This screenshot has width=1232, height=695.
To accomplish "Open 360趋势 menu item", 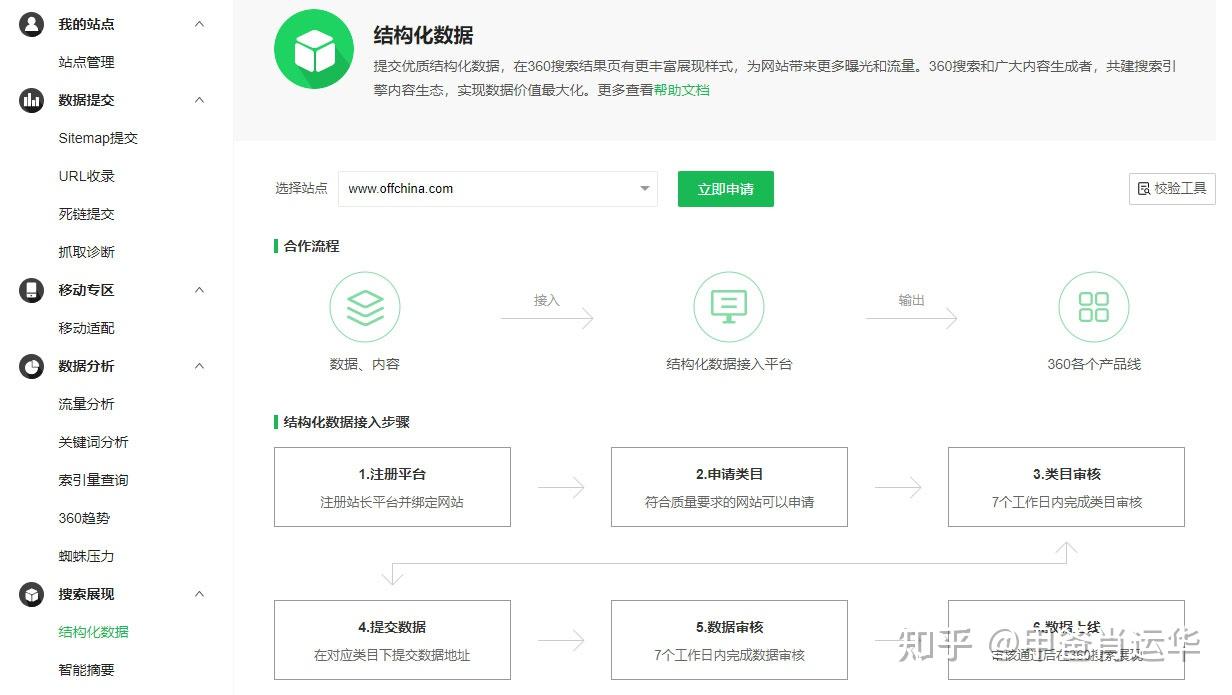I will (x=84, y=518).
